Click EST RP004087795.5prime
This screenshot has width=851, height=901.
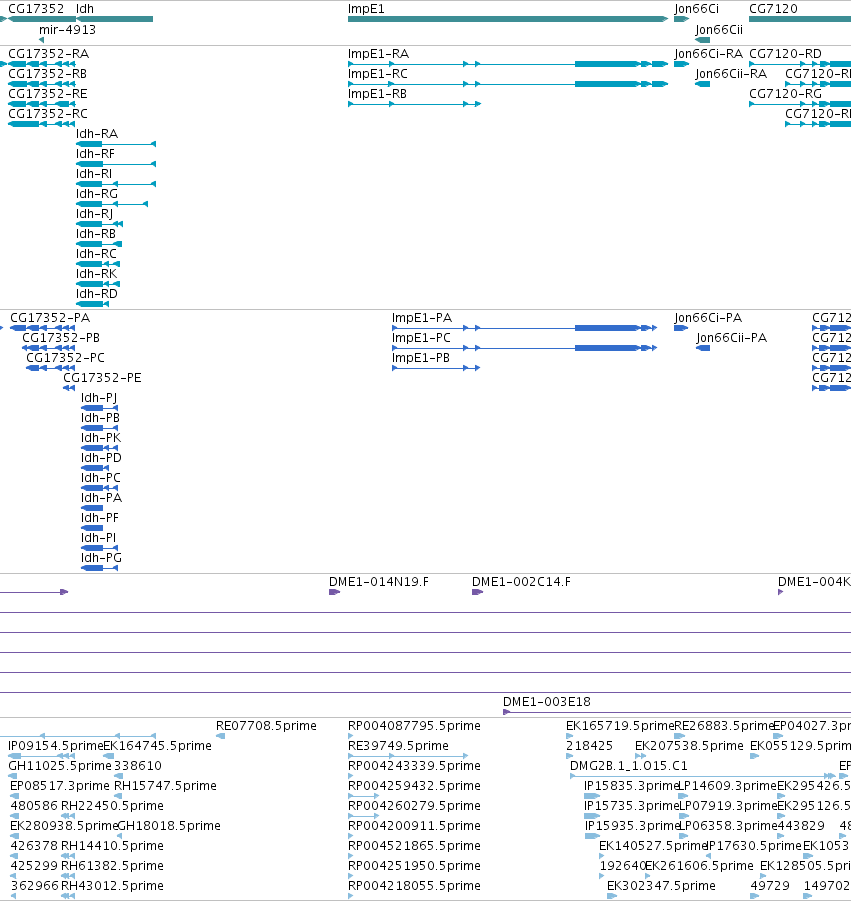click(414, 726)
